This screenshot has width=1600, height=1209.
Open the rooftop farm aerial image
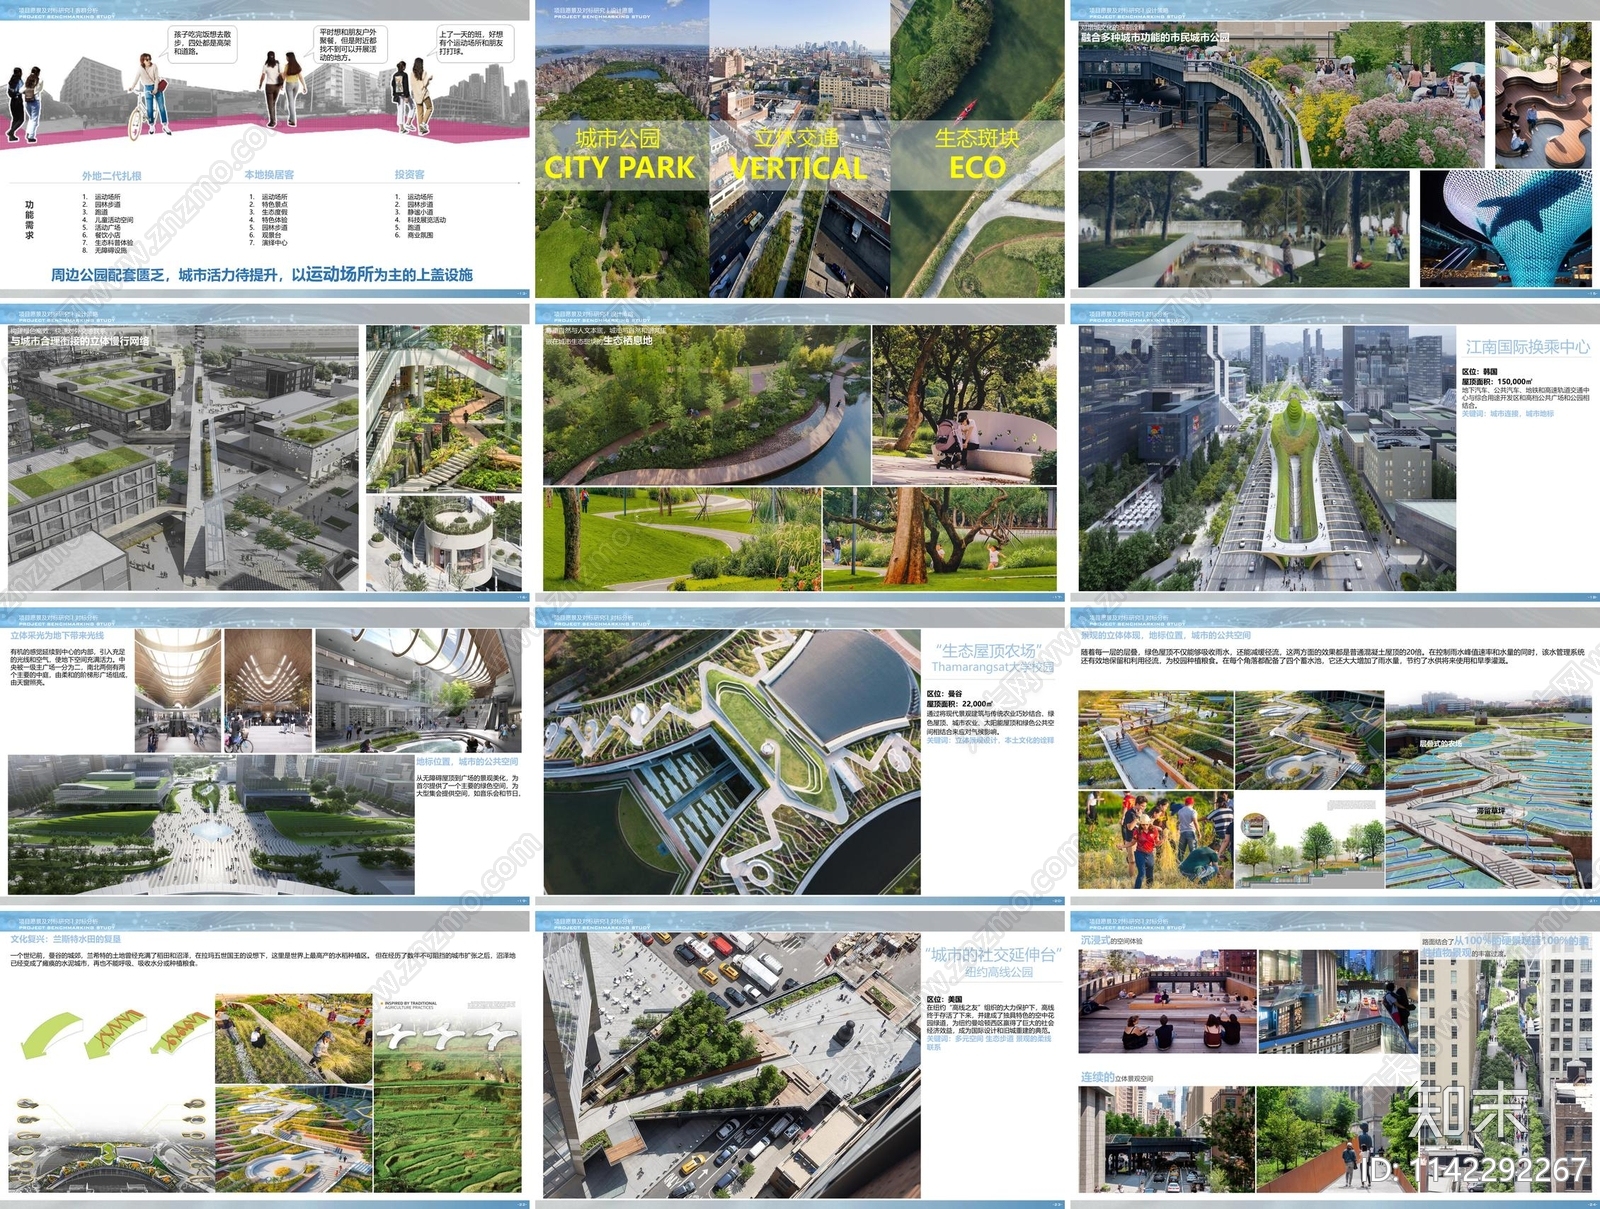tap(732, 762)
